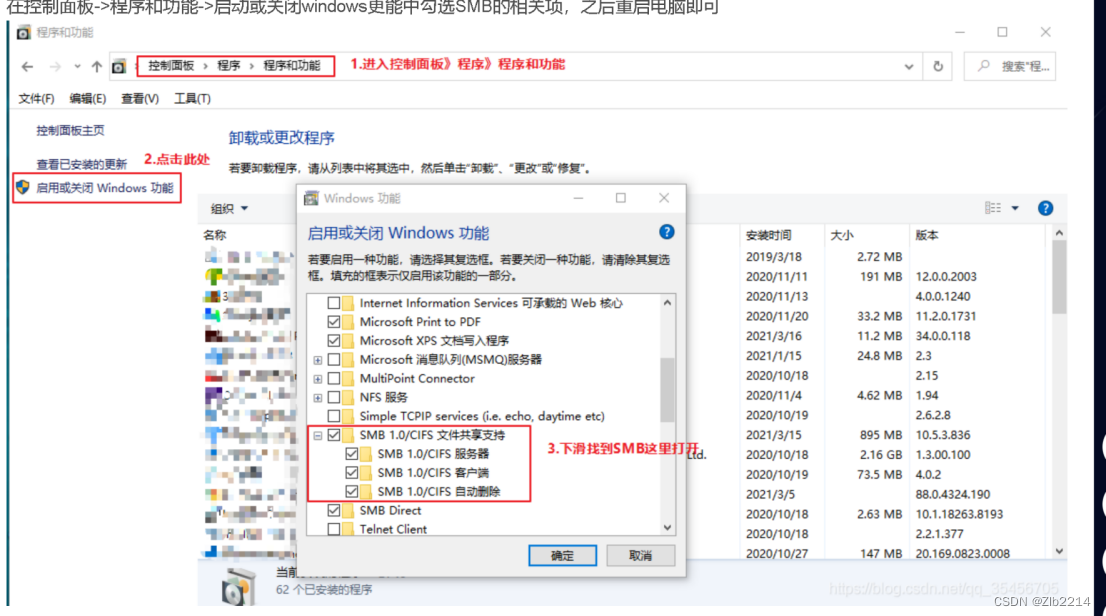
Task: Check Simple TCPIP services checkbox
Action: tap(334, 416)
